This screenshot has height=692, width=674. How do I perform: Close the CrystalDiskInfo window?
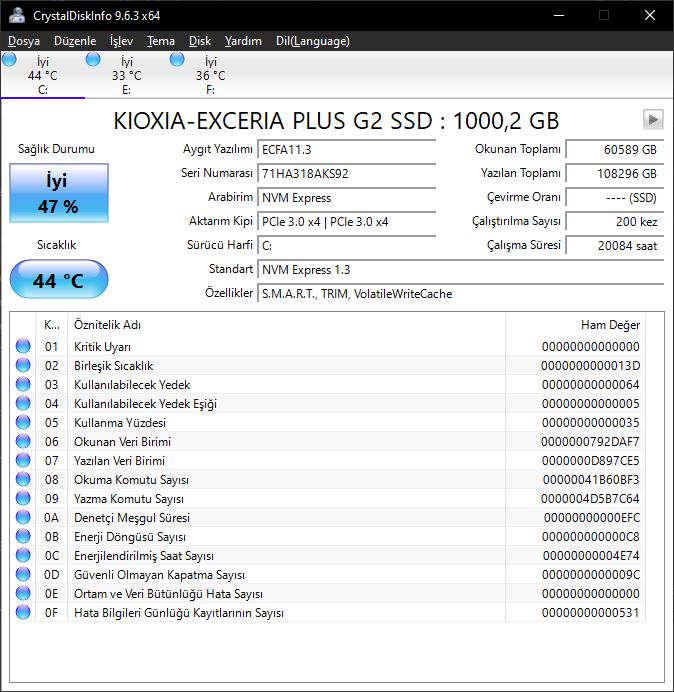tap(650, 15)
